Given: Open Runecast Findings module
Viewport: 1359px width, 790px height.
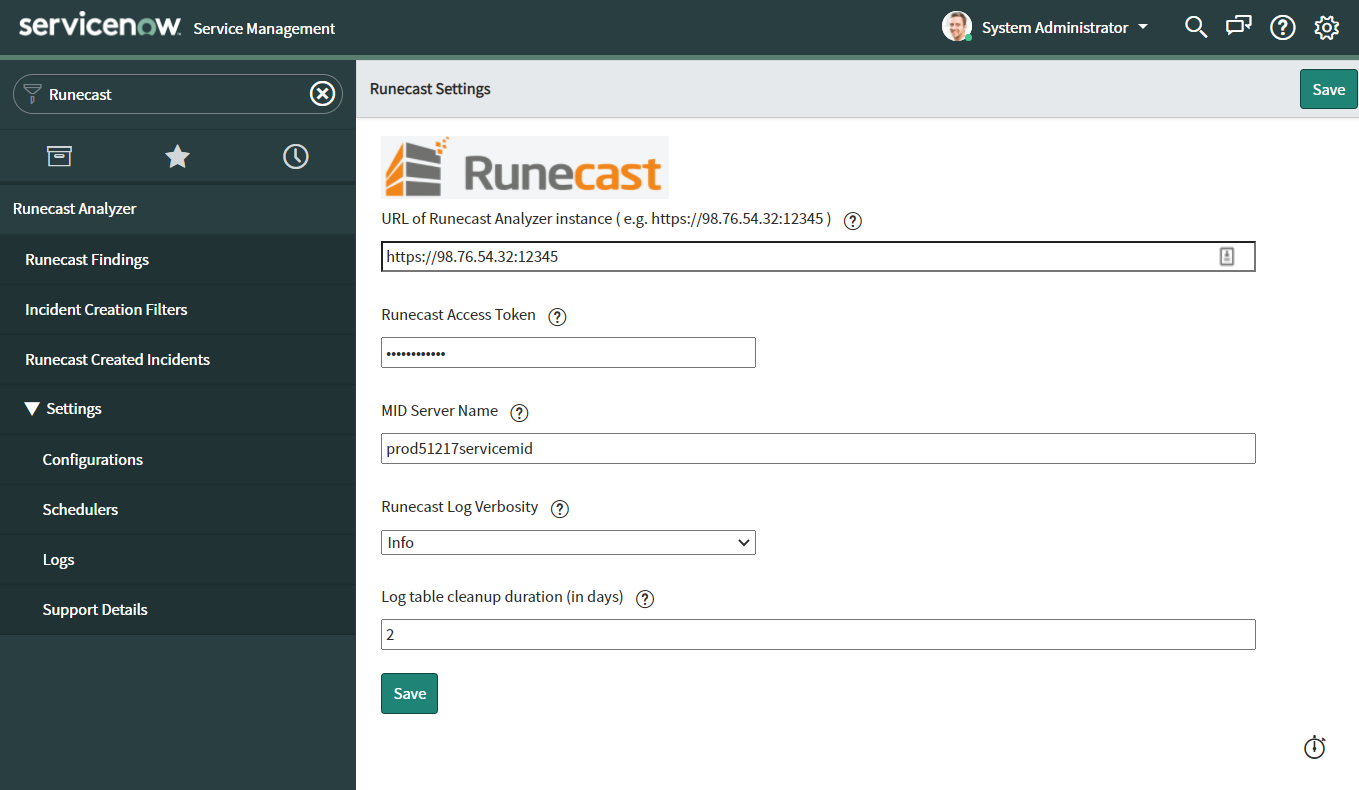Looking at the screenshot, I should [x=87, y=260].
